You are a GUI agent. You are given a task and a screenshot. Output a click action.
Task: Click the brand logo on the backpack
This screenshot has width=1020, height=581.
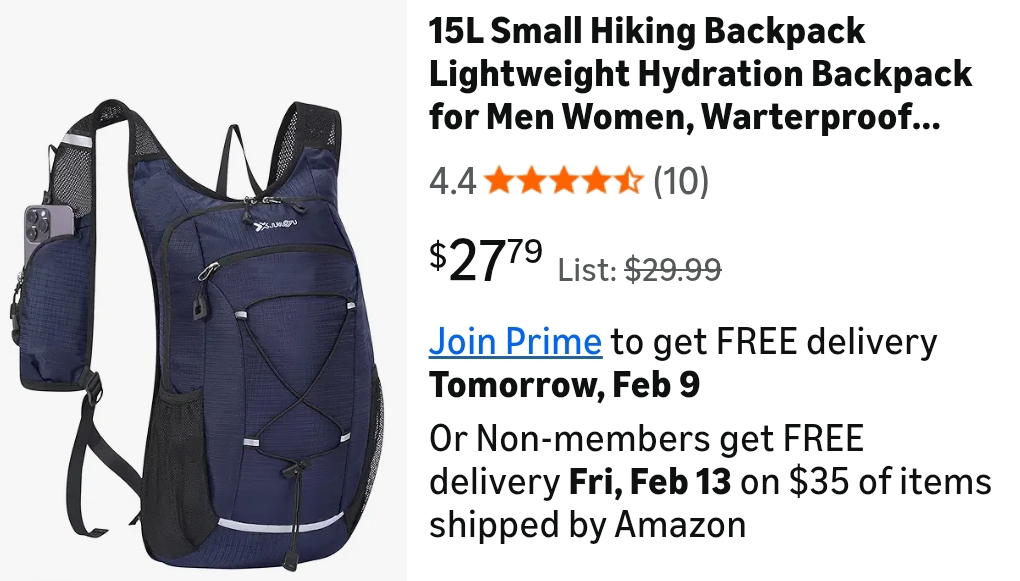(x=275, y=226)
